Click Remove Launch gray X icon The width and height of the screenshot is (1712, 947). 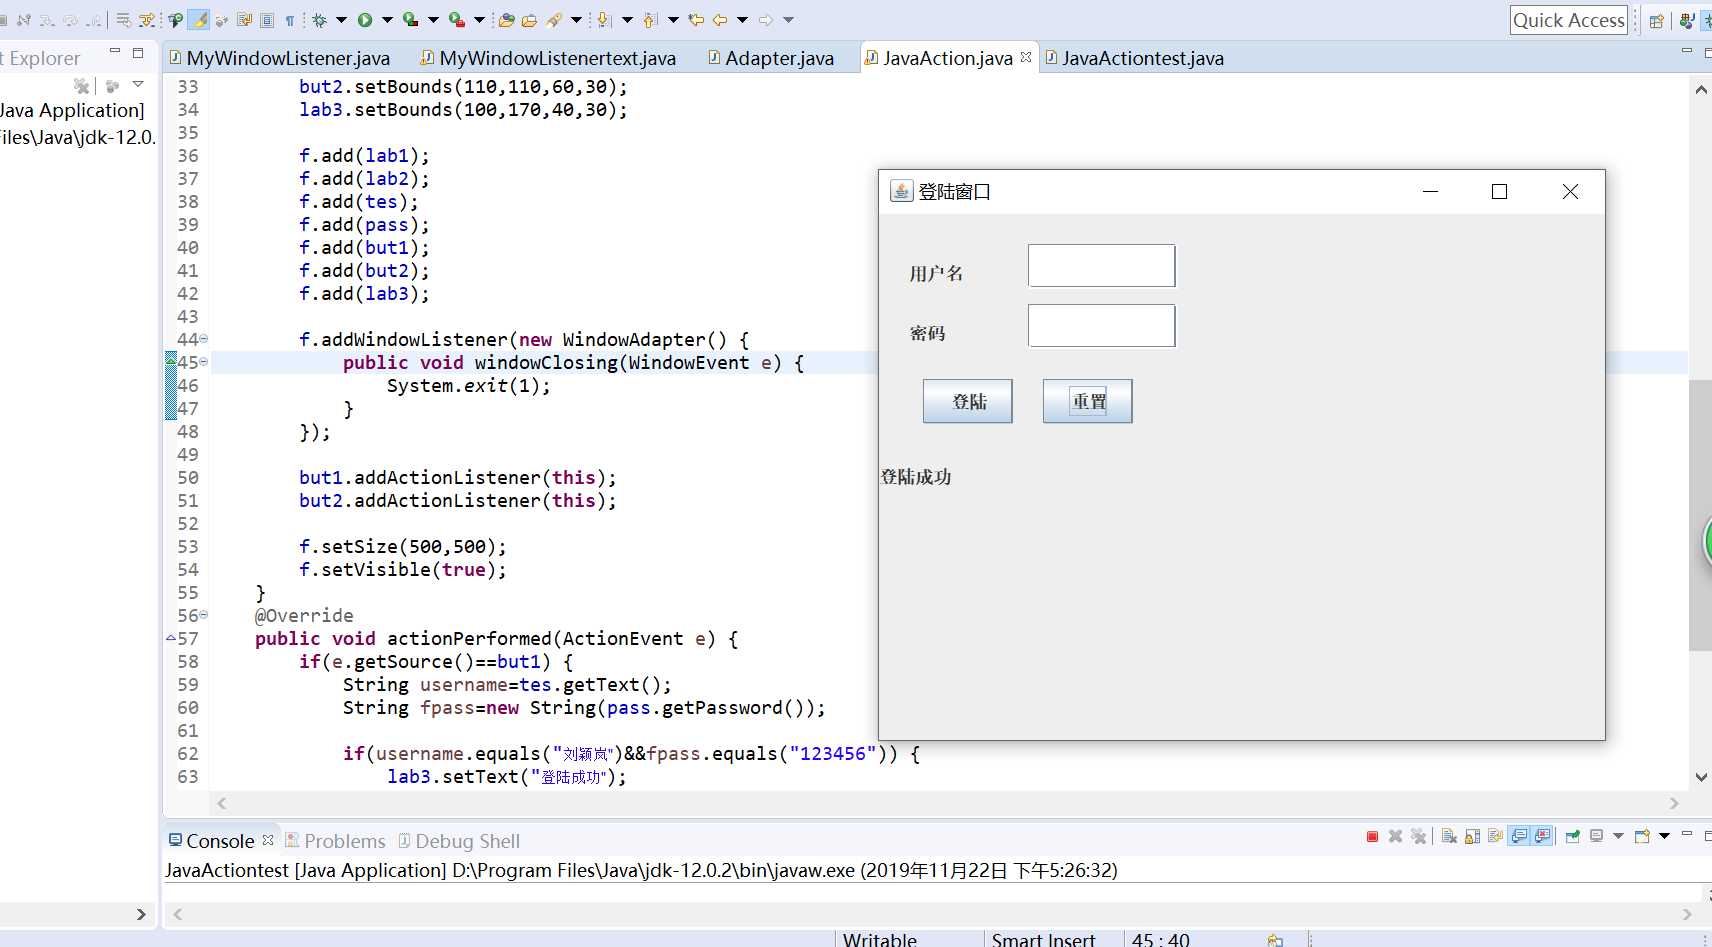[x=1395, y=837]
